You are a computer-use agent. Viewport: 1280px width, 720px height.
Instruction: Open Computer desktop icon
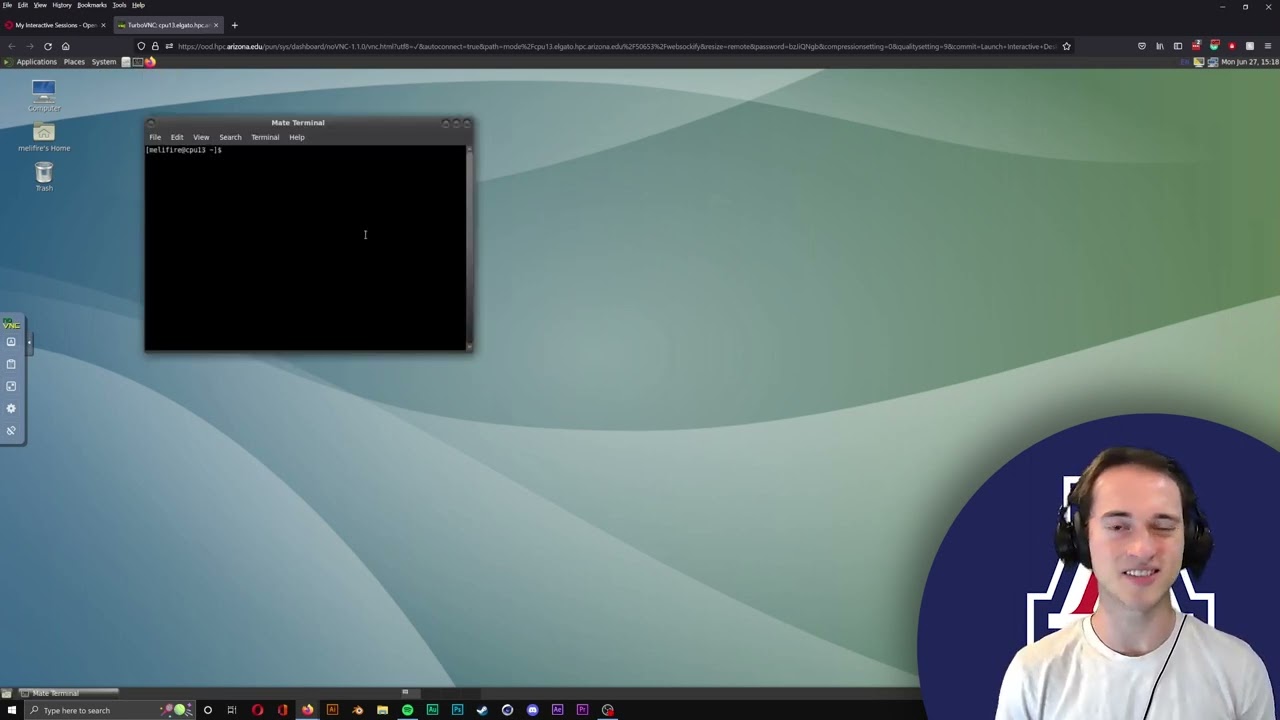pyautogui.click(x=43, y=95)
